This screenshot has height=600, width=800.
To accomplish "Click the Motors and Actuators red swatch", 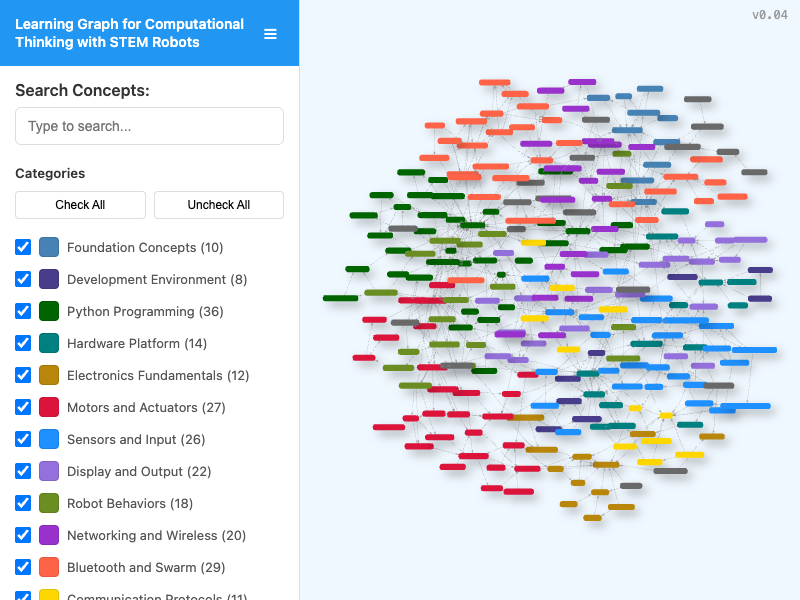I will pos(49,407).
